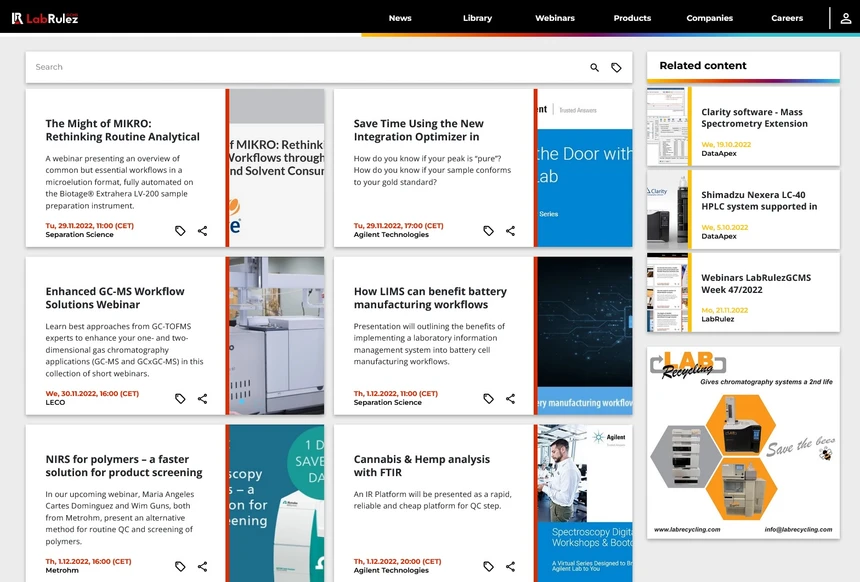Click date 'Tu, 29.11.2022, 11:00 (CET)'
Image resolution: width=860 pixels, height=582 pixels.
89,225
